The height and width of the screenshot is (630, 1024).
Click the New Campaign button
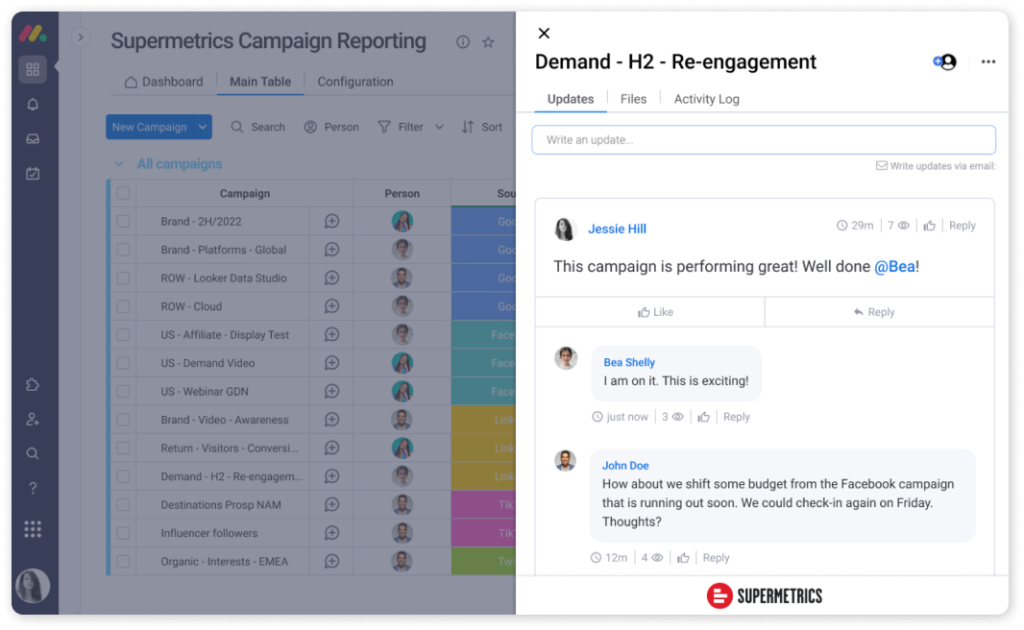click(x=150, y=127)
